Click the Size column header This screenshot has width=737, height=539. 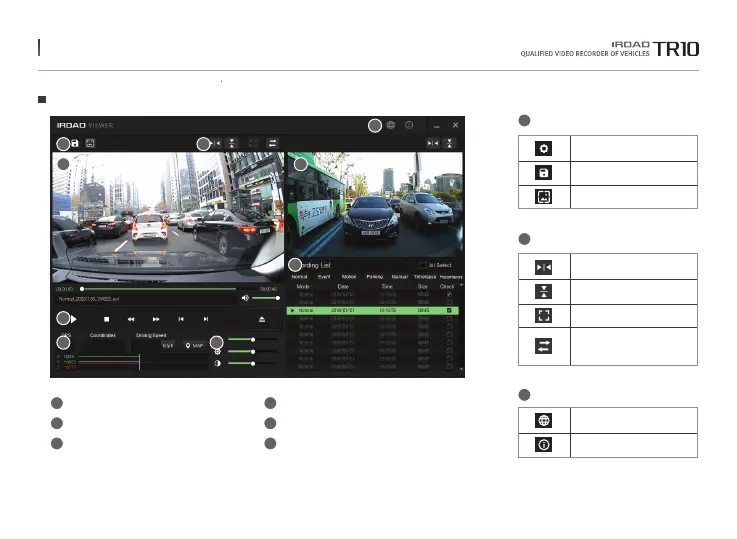[423, 286]
